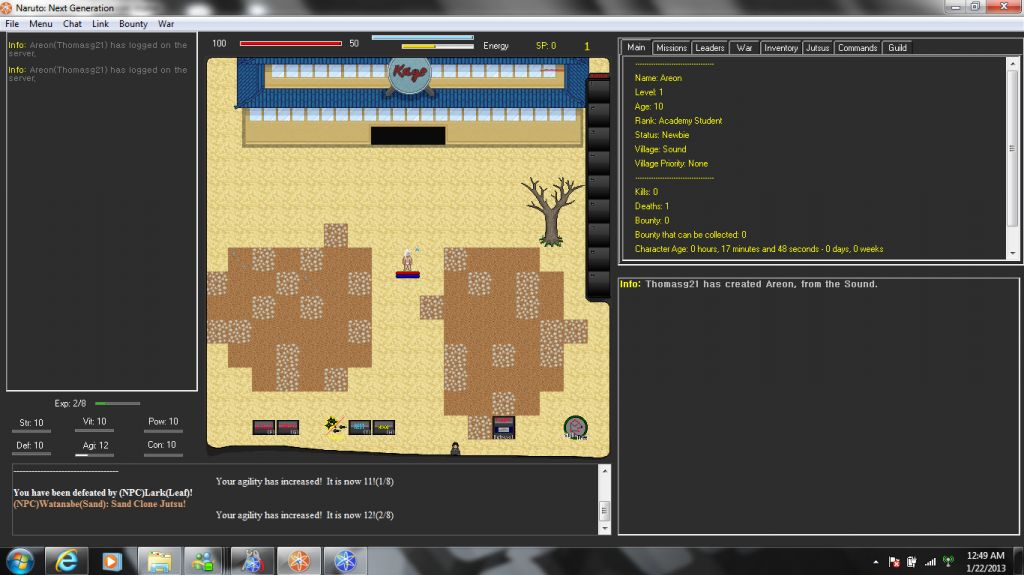Click the green Exp progress bar

coord(118,404)
